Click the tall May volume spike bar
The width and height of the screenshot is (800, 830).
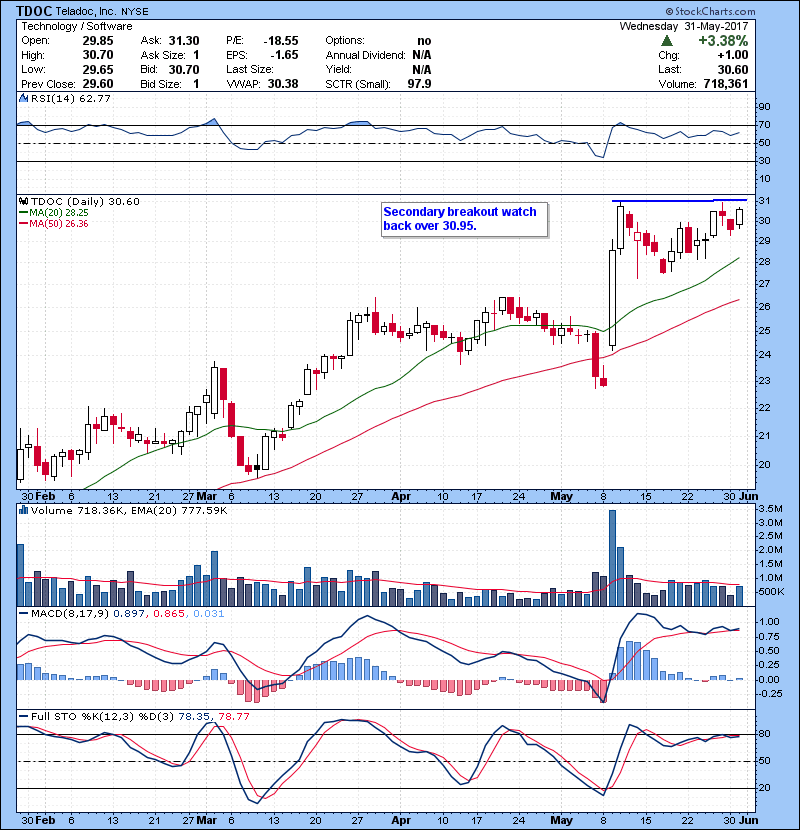pyautogui.click(x=613, y=558)
